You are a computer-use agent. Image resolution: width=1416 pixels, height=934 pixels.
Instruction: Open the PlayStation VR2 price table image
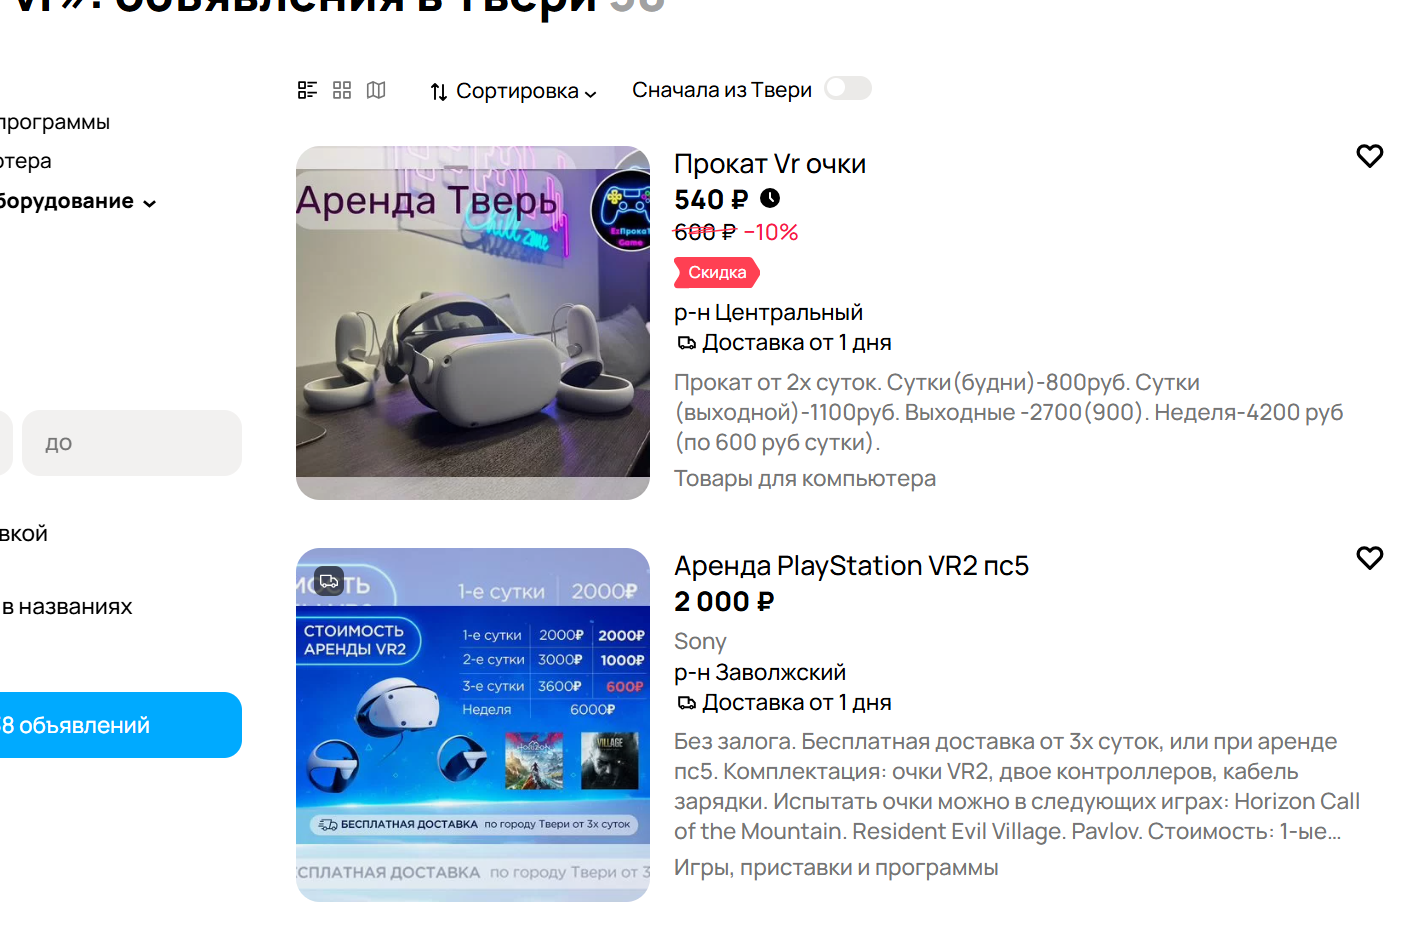tap(473, 725)
